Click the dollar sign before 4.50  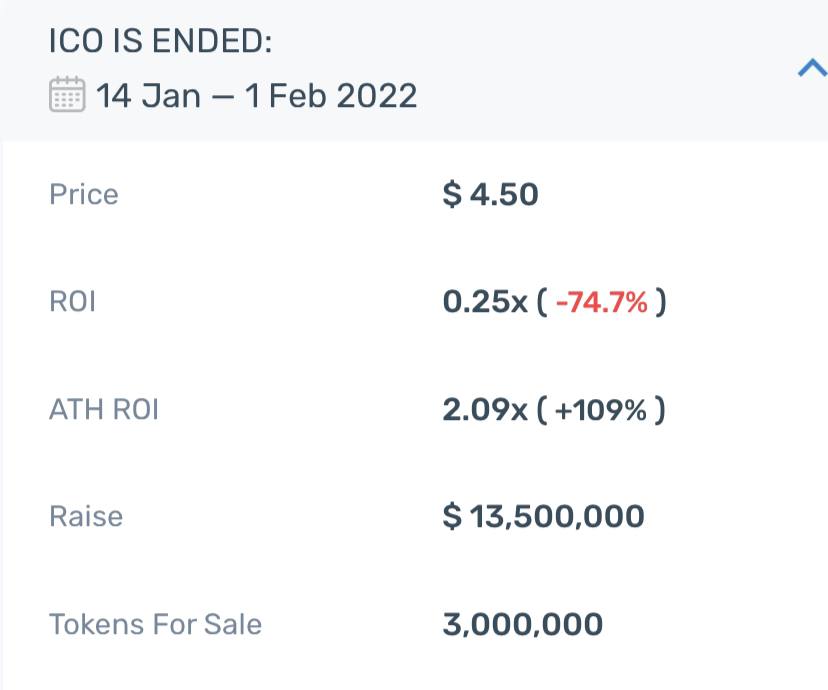(x=452, y=194)
